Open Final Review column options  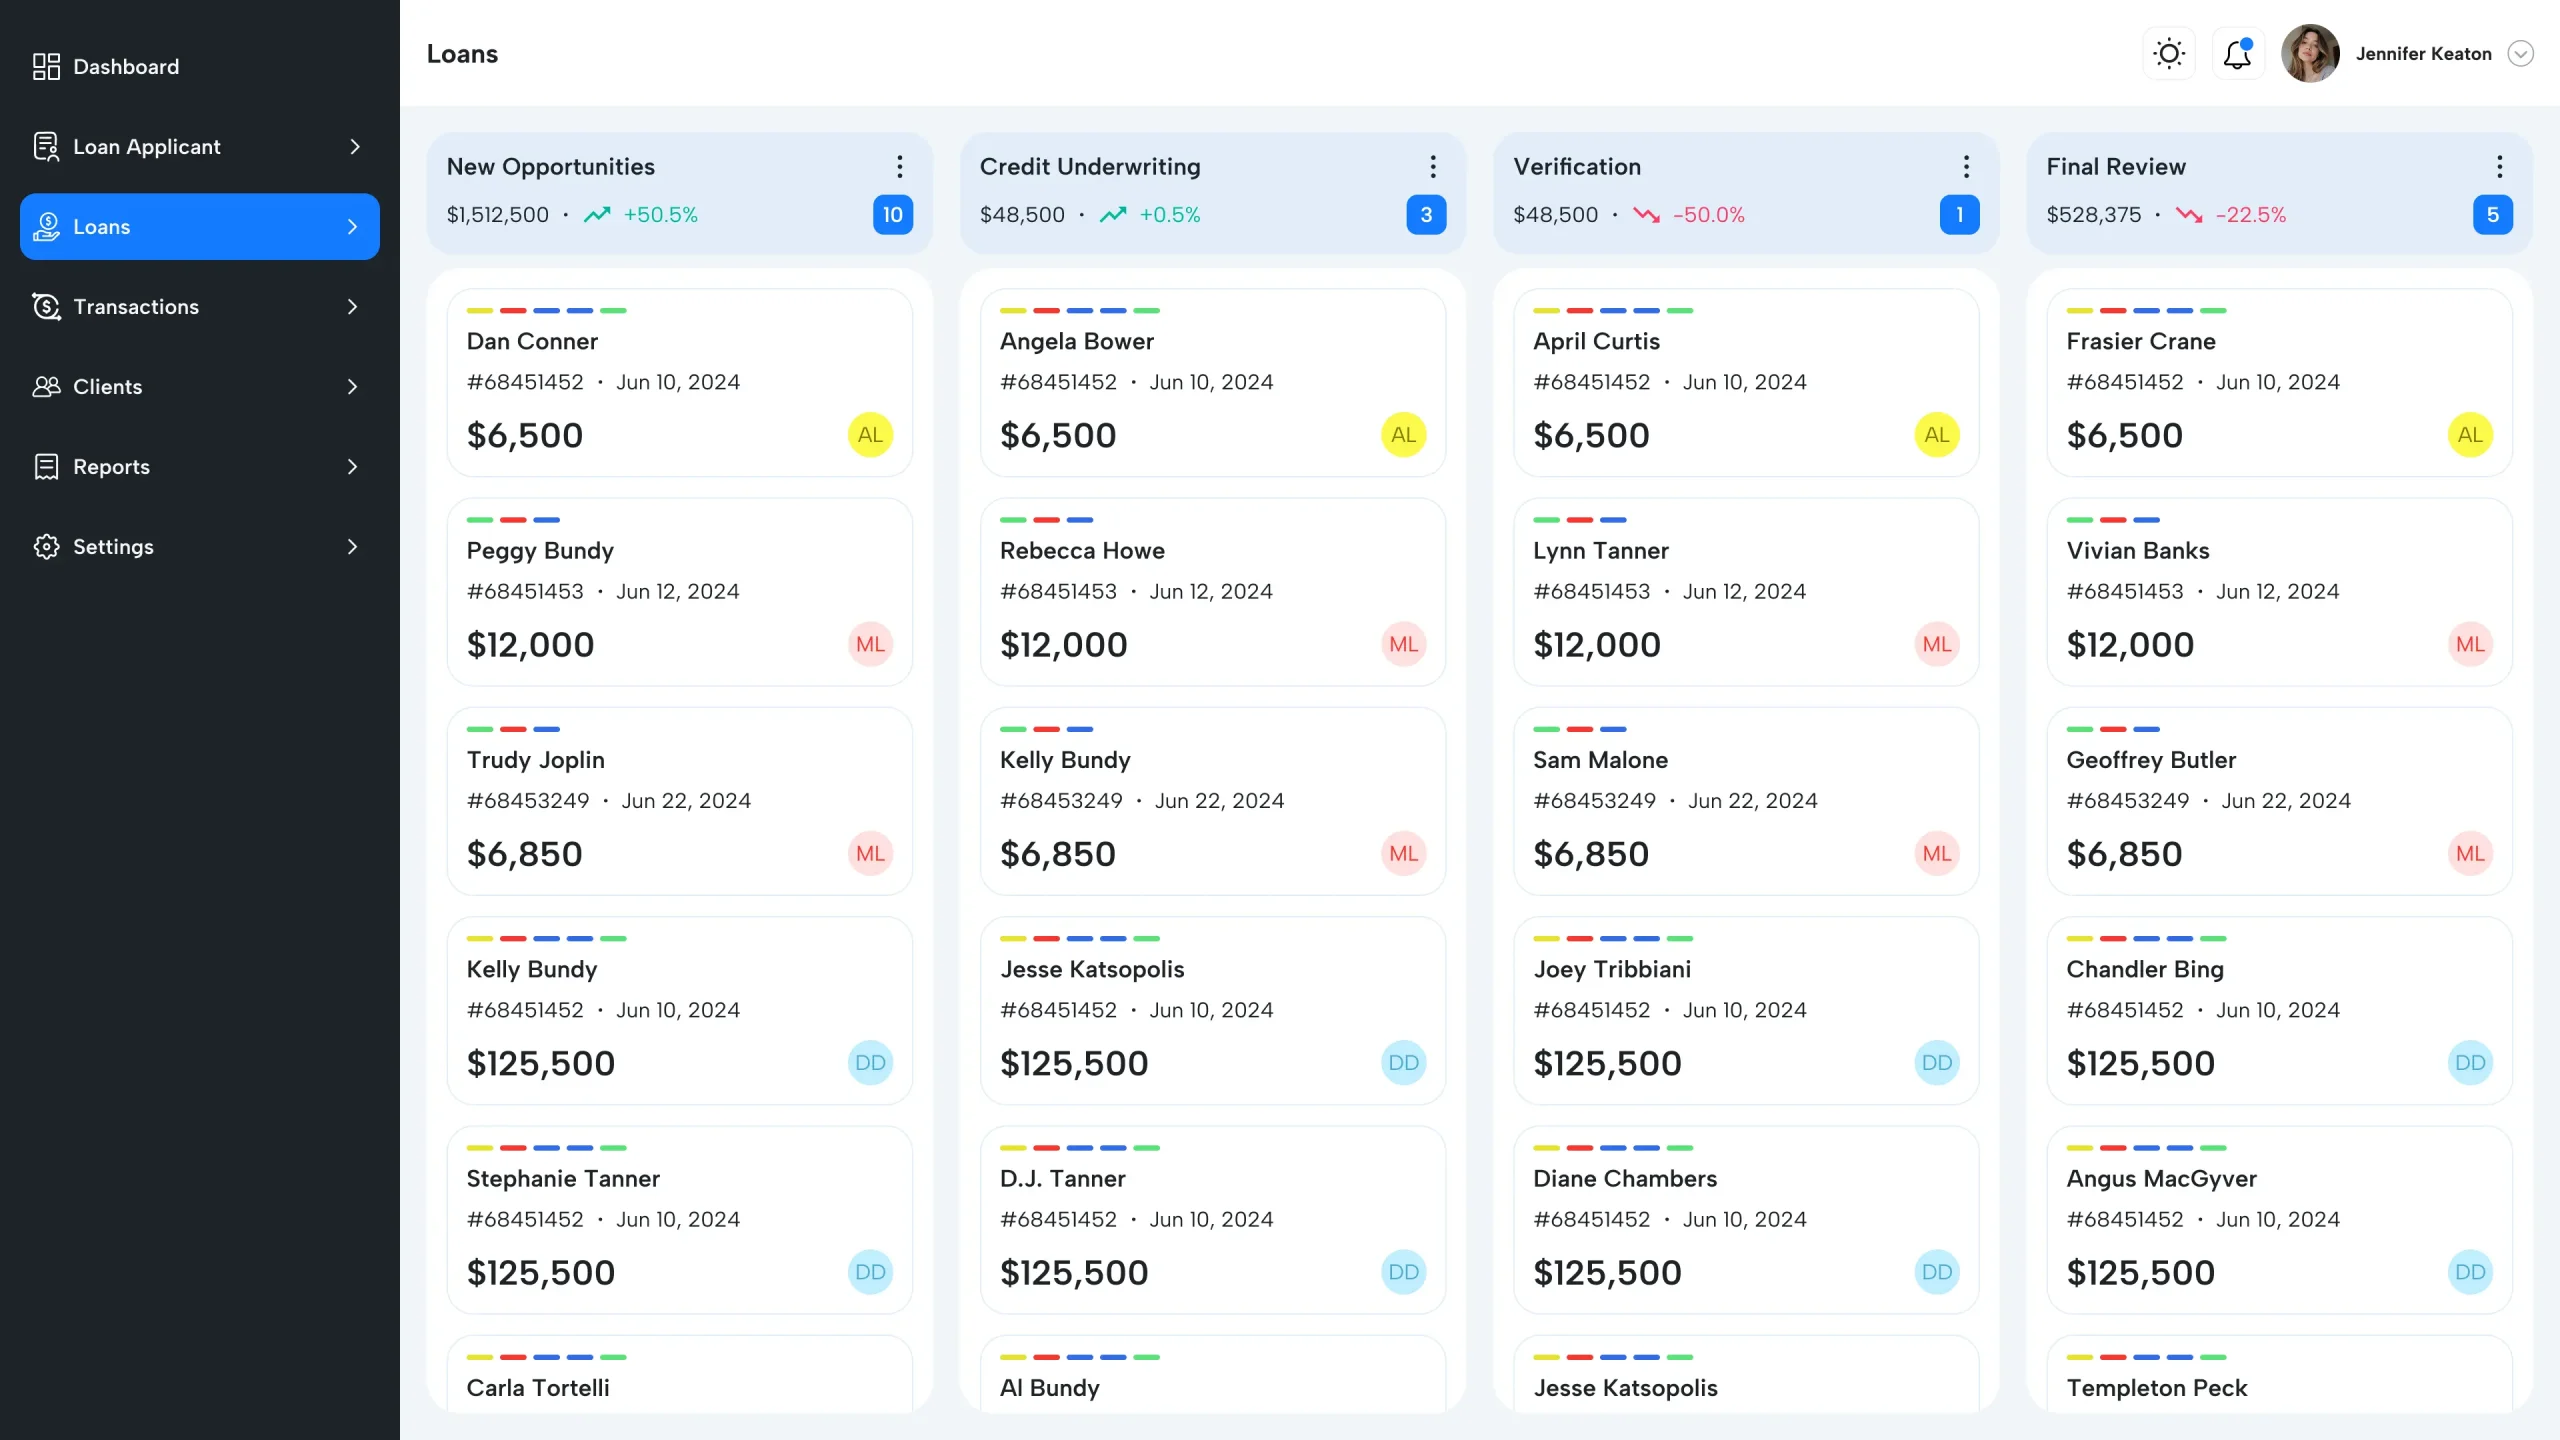pyautogui.click(x=2499, y=166)
